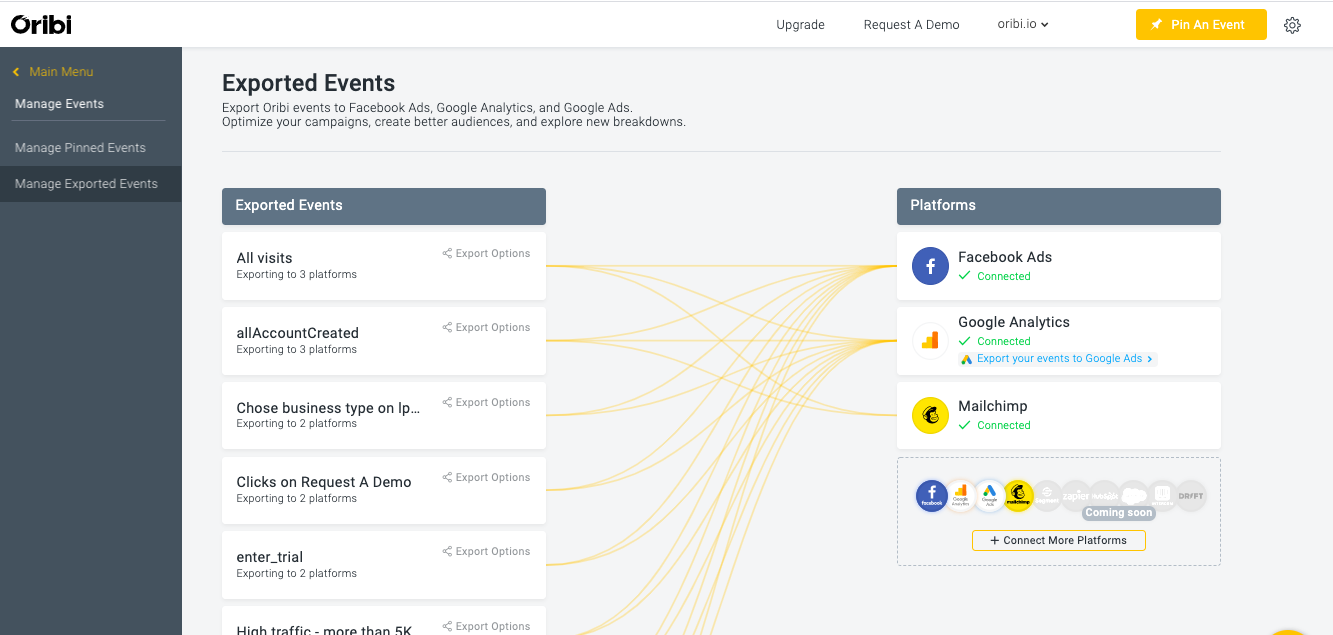Click Upgrade in the top navigation
Image resolution: width=1333 pixels, height=635 pixels.
pyautogui.click(x=800, y=25)
